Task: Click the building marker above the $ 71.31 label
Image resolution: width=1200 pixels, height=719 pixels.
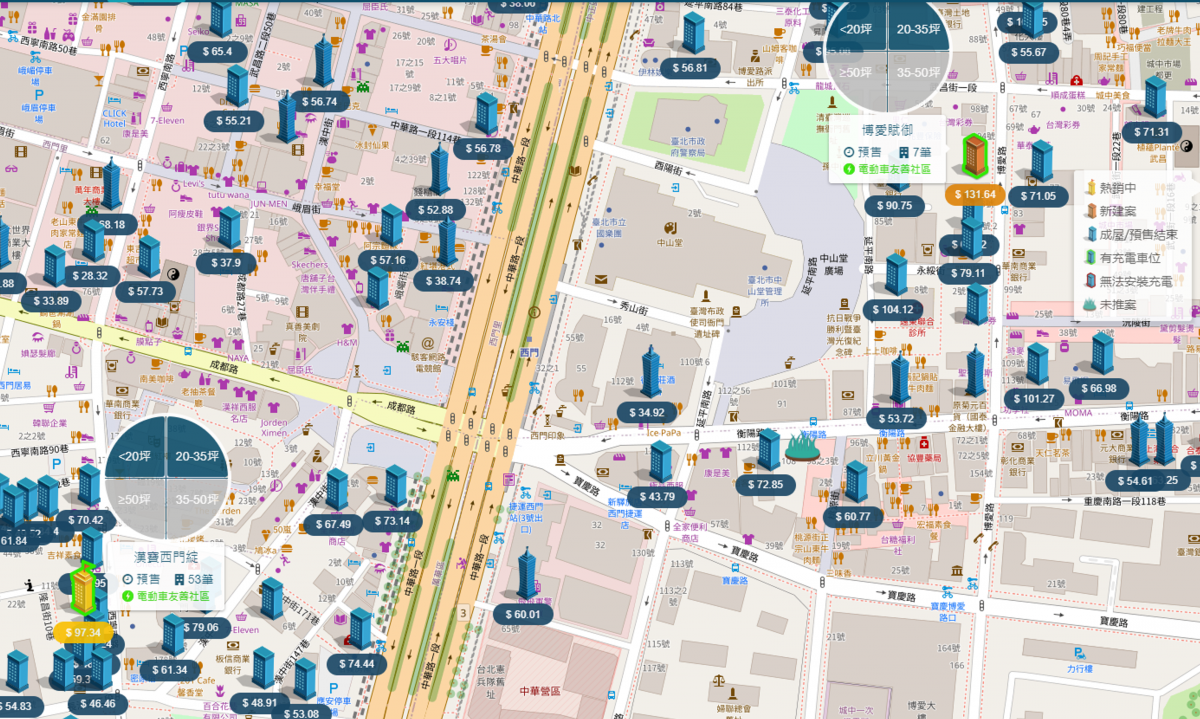Action: click(x=1155, y=98)
